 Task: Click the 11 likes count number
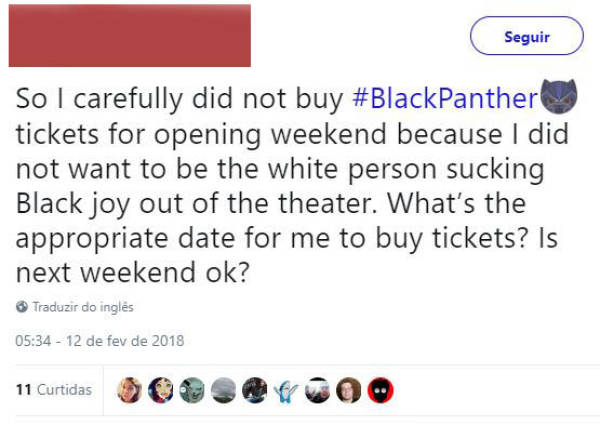pos(24,389)
